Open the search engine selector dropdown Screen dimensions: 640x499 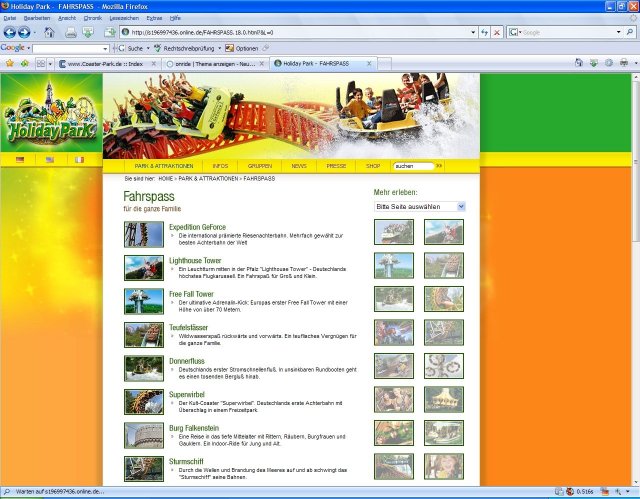point(515,32)
